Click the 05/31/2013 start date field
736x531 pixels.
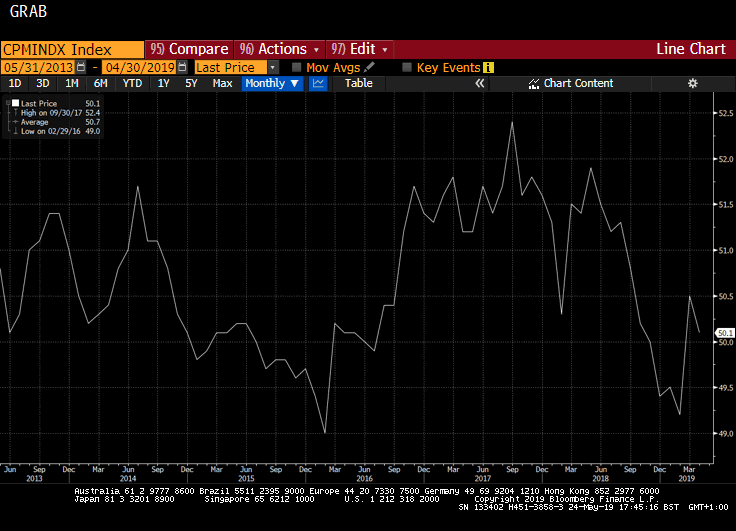[38, 67]
